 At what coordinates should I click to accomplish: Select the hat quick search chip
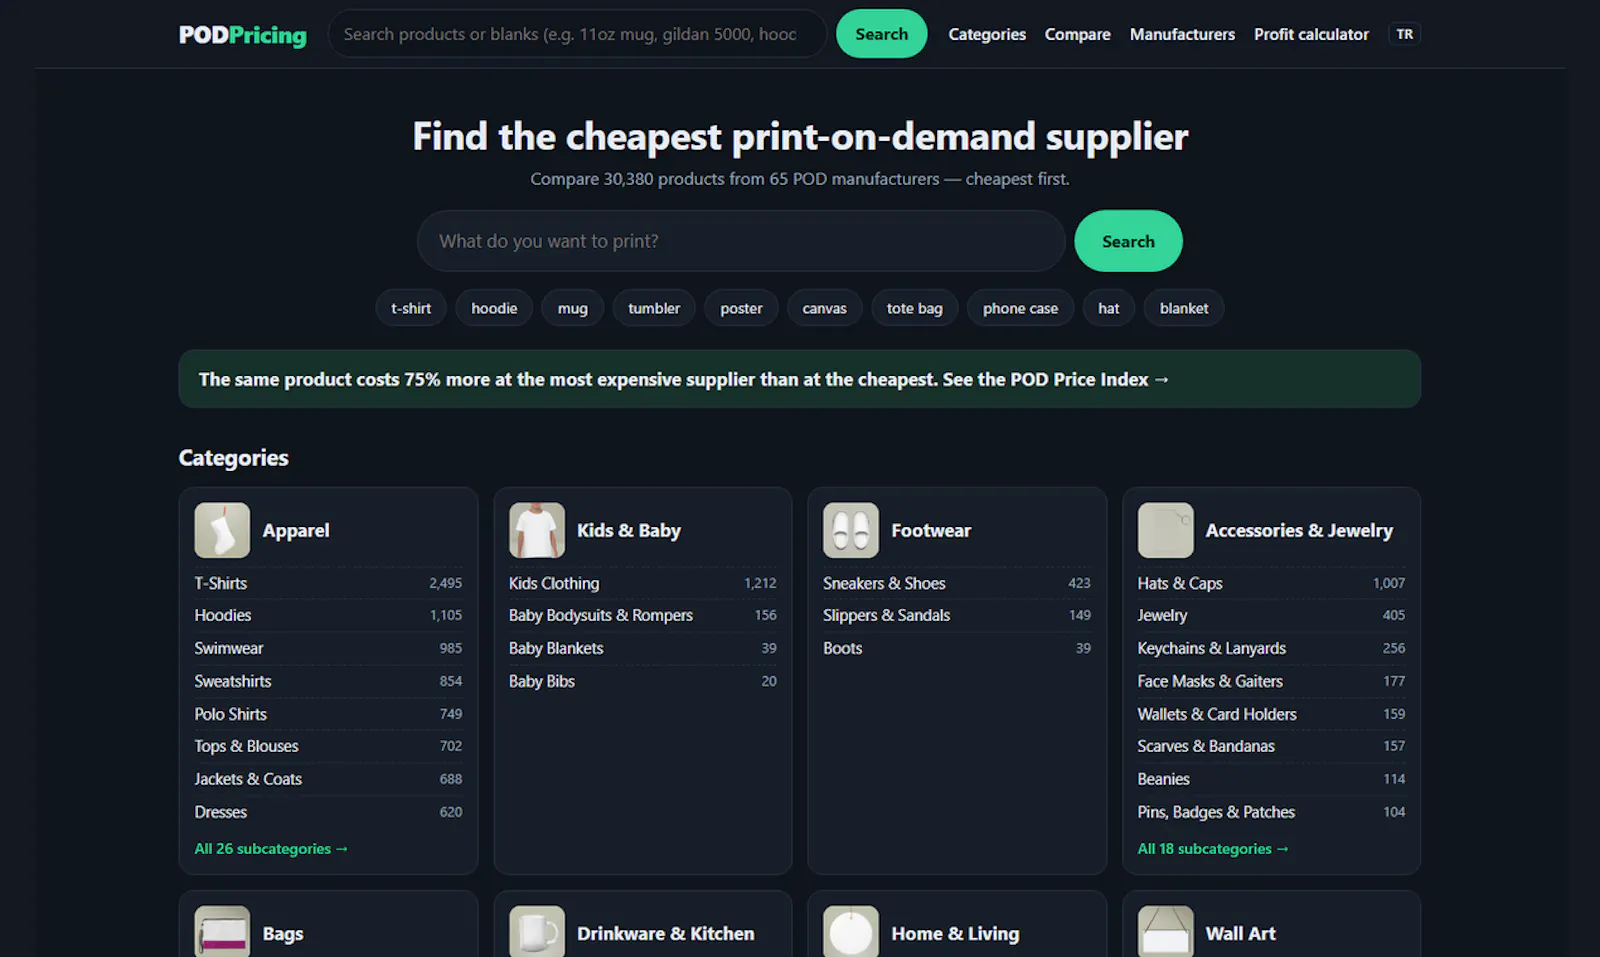click(1108, 308)
